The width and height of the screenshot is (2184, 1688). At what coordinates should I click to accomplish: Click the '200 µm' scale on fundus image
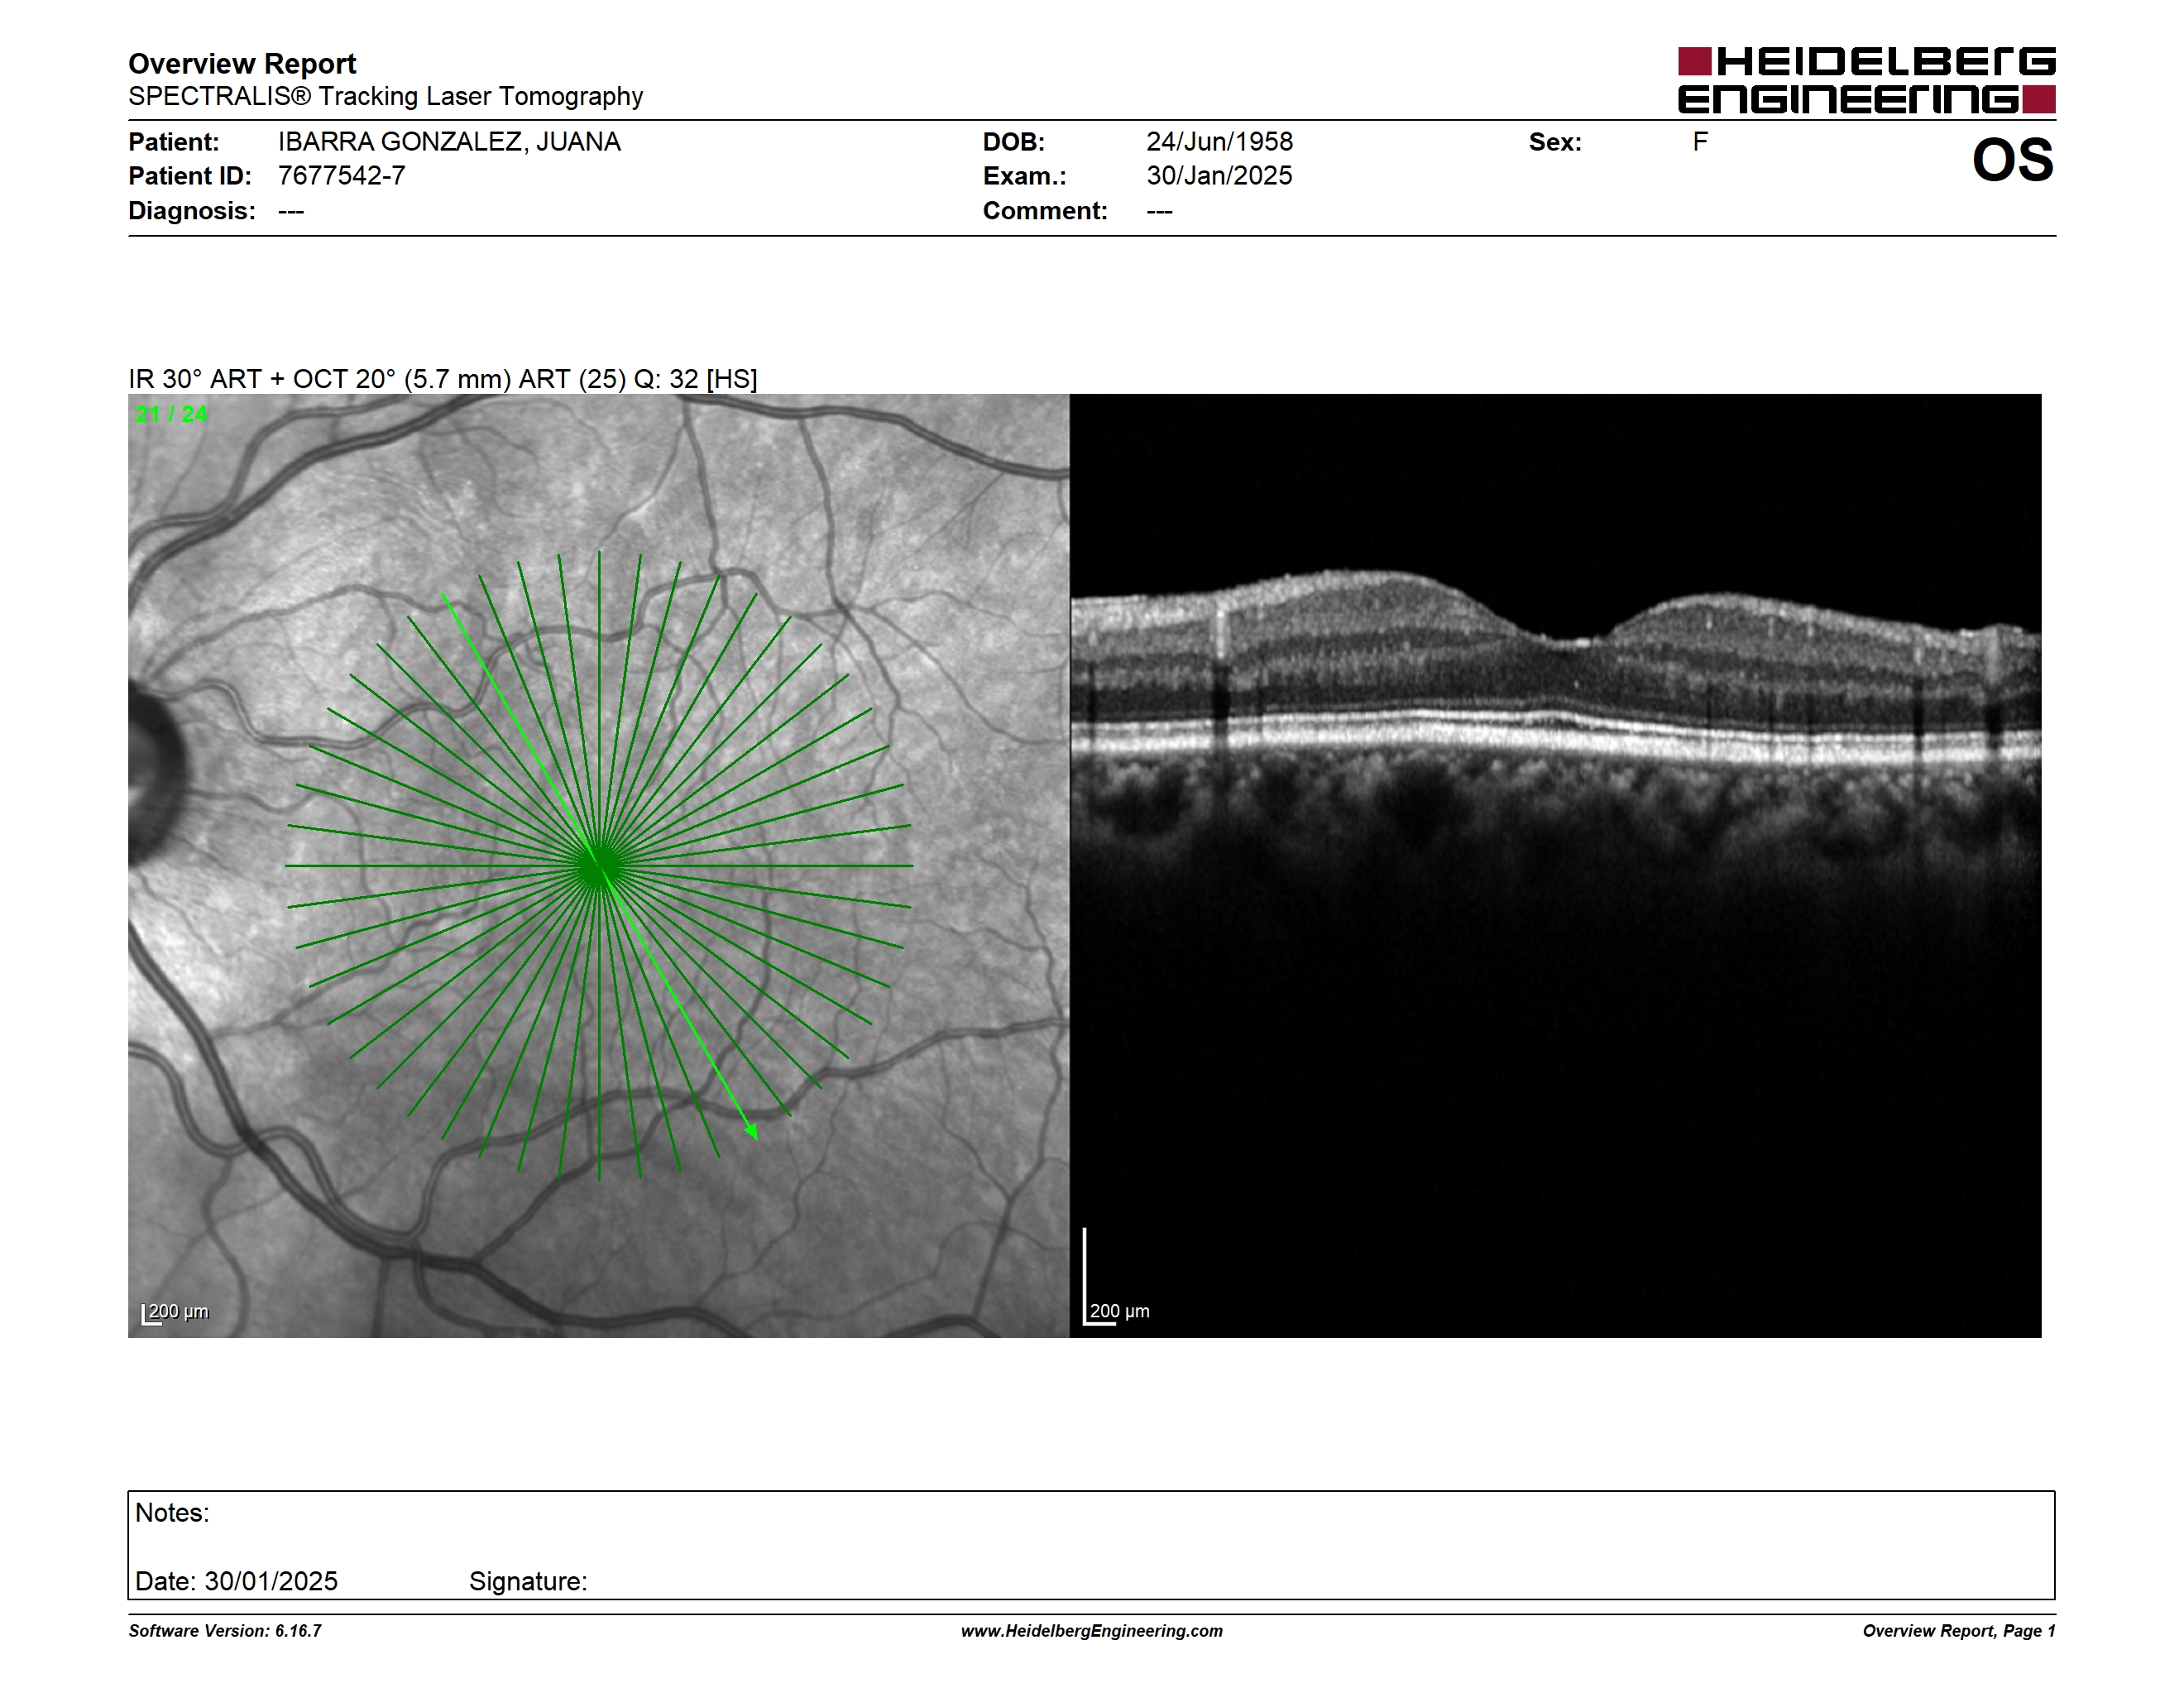pos(175,1313)
